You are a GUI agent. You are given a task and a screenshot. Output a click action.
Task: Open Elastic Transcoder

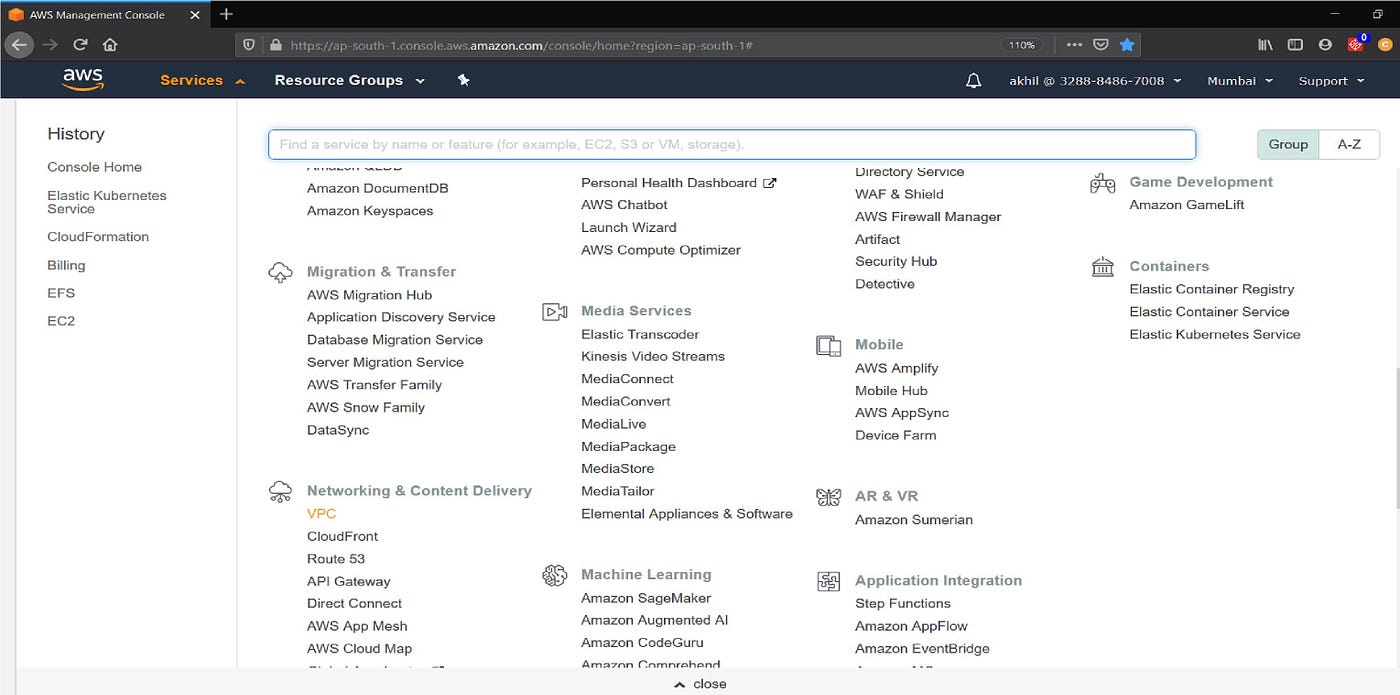(640, 334)
